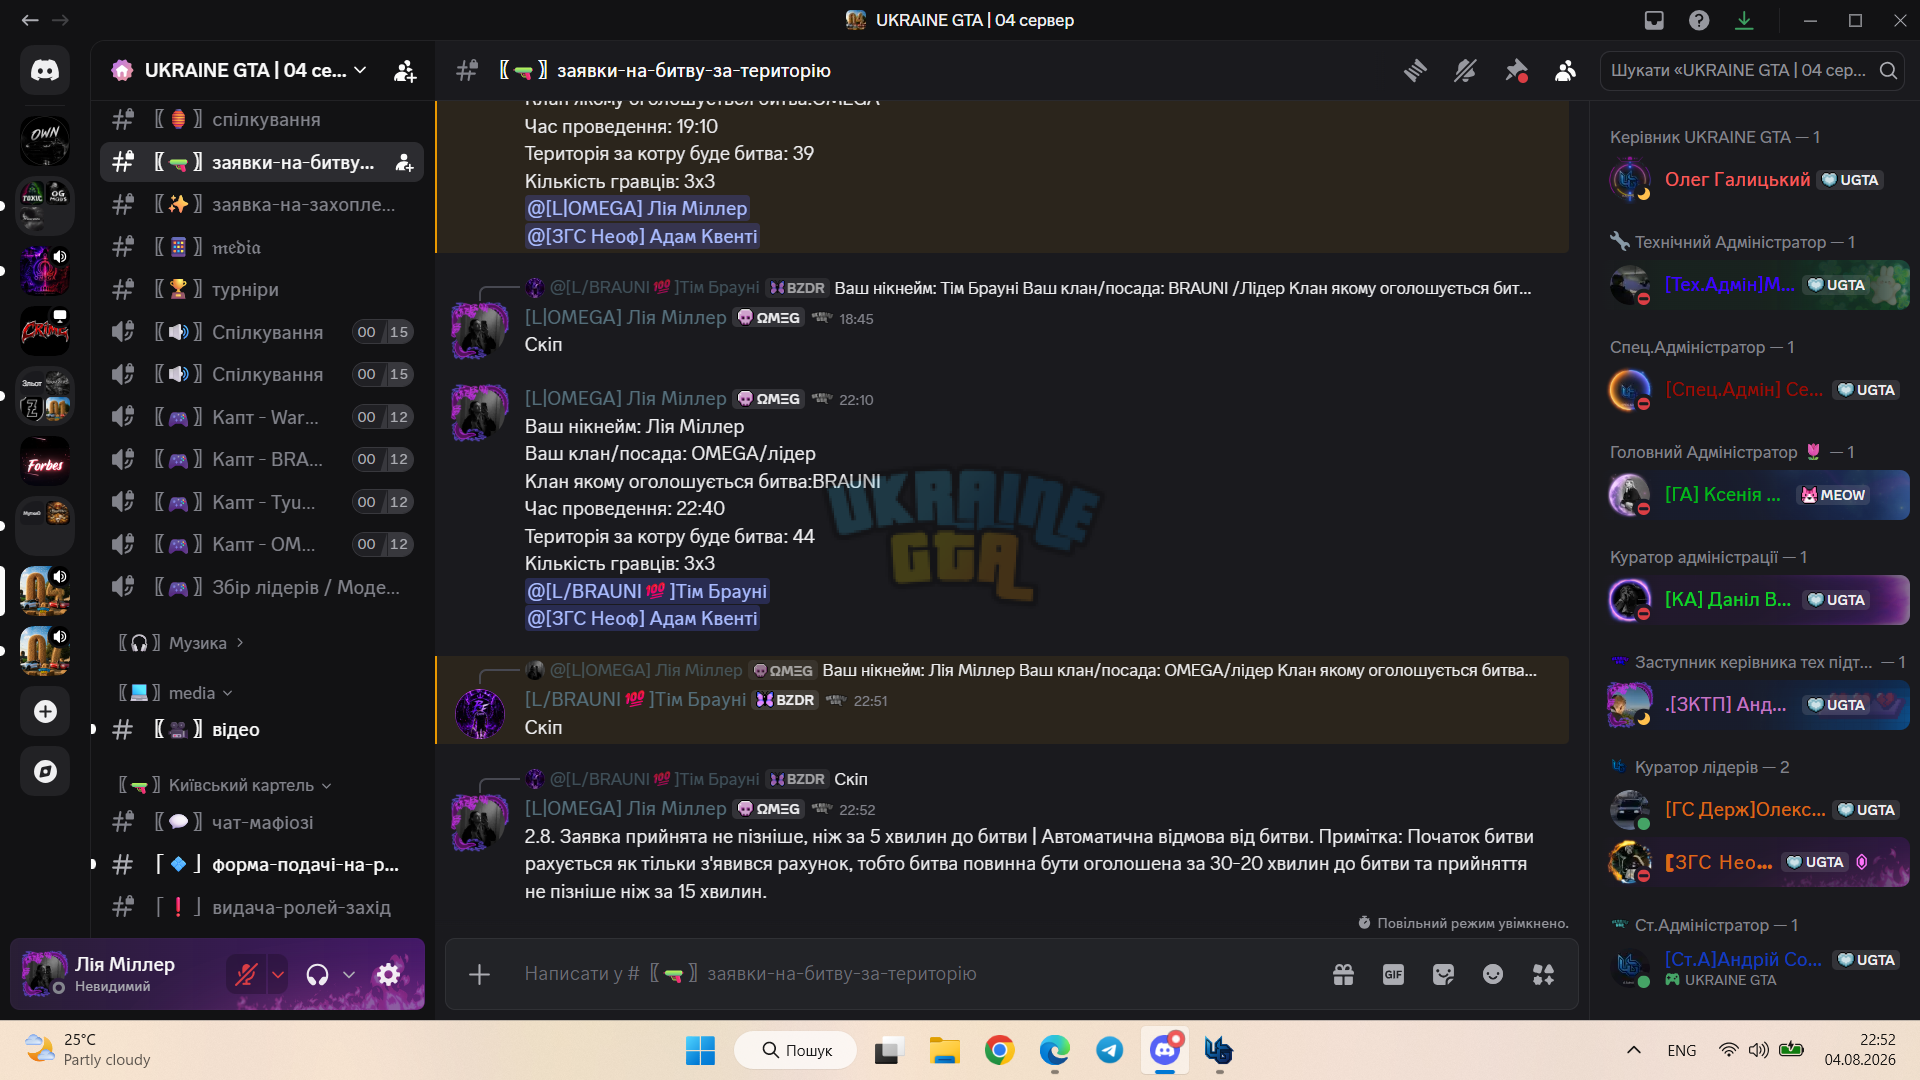Show hidden system tray icons
This screenshot has width=1920, height=1080.
[x=1634, y=1050]
